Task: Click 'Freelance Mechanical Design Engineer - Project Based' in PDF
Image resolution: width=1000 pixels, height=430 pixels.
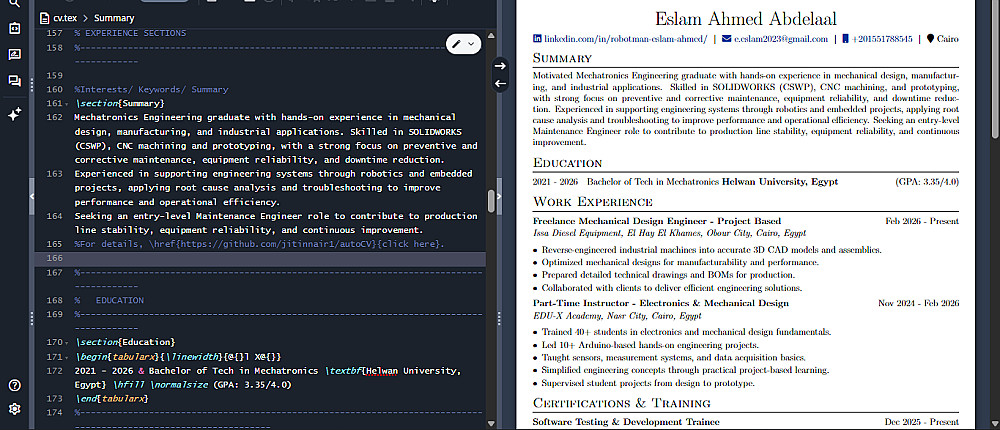Action: click(x=657, y=221)
